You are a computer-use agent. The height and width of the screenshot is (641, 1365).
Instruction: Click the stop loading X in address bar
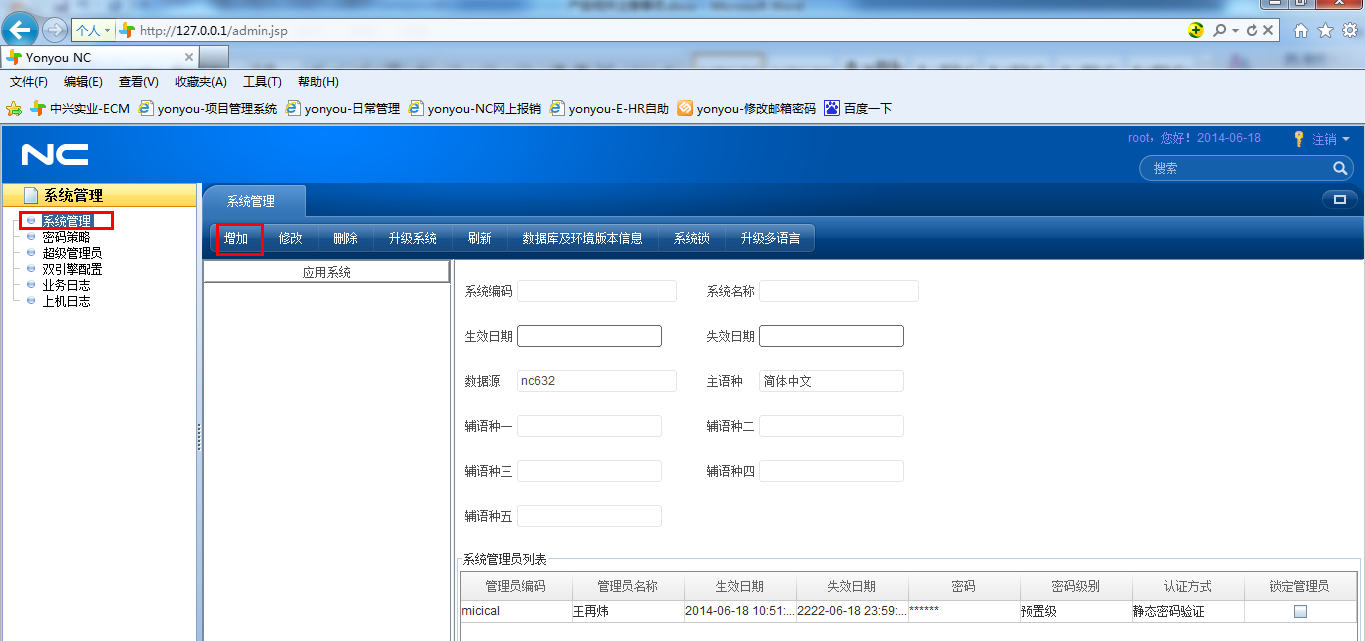tap(1268, 31)
